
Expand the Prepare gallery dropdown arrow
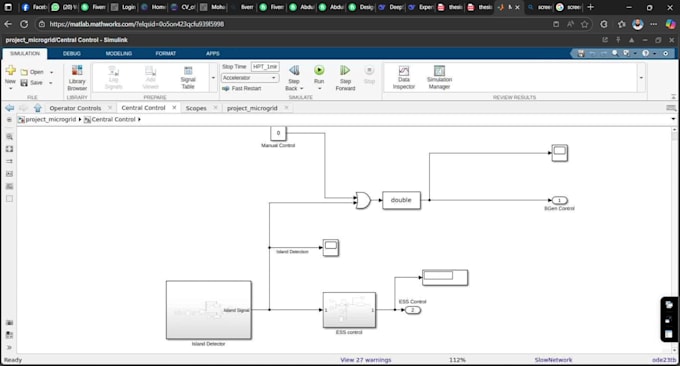[213, 78]
